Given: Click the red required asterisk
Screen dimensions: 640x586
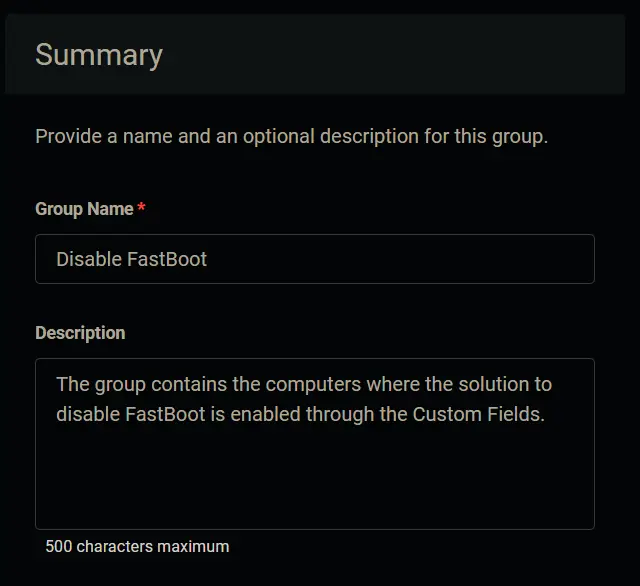Looking at the screenshot, I should point(141,206).
